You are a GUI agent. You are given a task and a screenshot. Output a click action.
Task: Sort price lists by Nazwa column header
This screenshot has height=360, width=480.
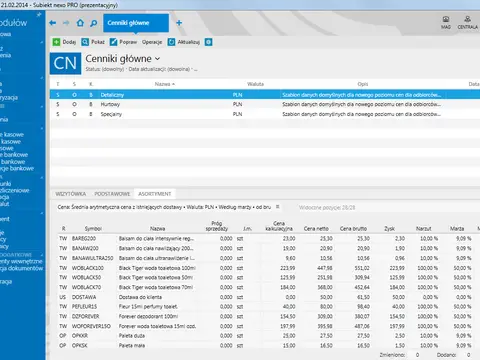[x=165, y=84]
